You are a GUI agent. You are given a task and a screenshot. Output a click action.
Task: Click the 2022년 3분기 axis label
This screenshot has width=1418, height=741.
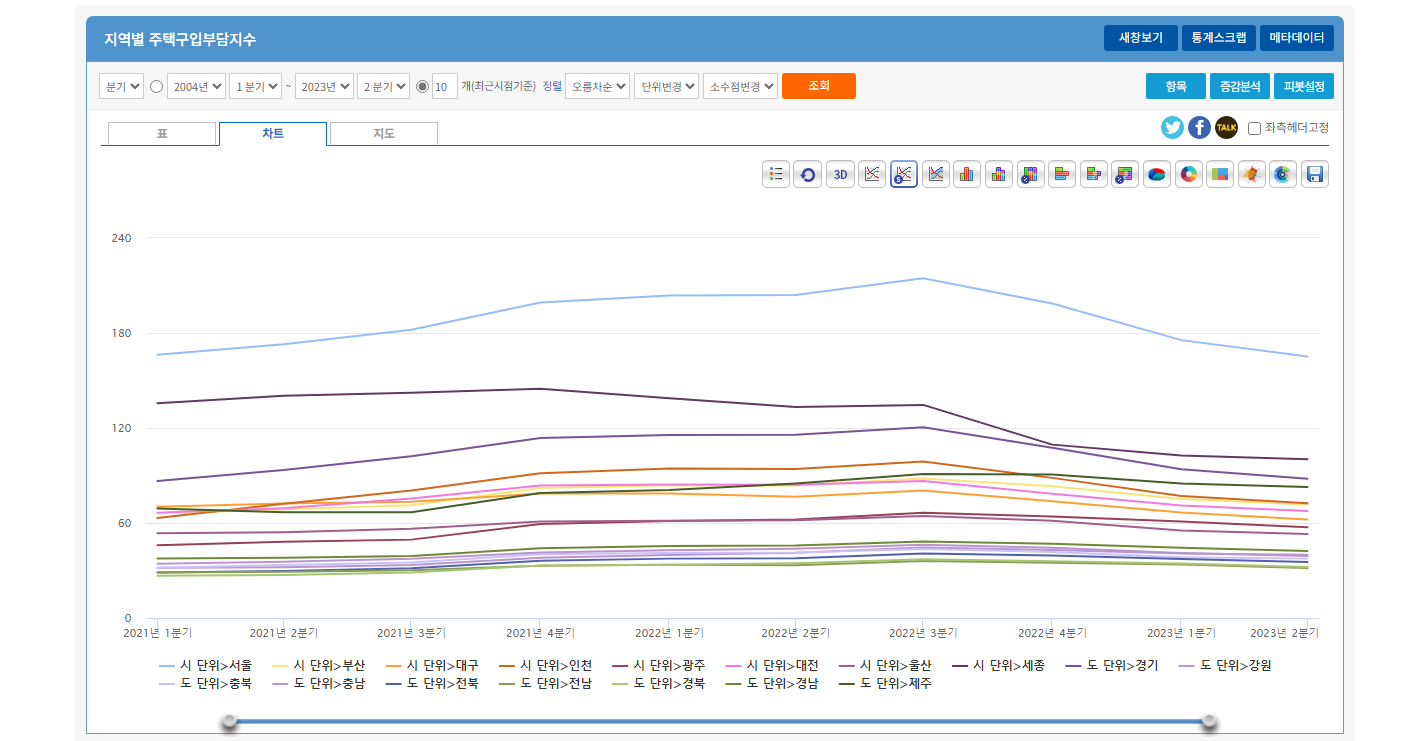point(923,633)
